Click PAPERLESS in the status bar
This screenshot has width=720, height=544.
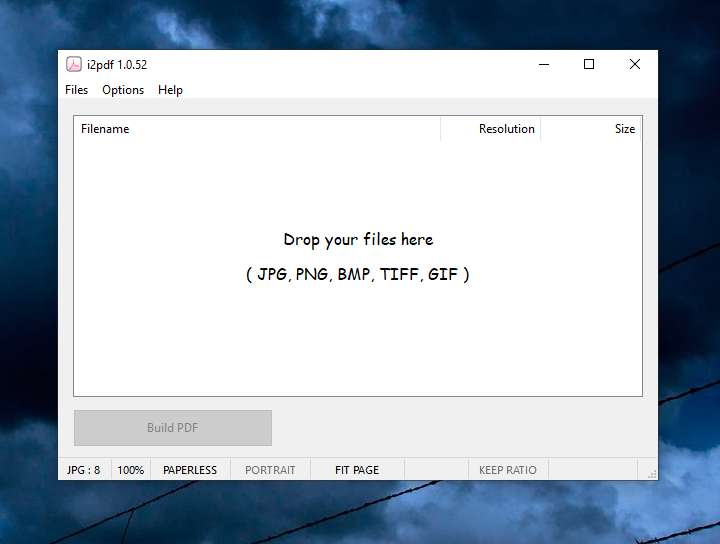(x=190, y=470)
